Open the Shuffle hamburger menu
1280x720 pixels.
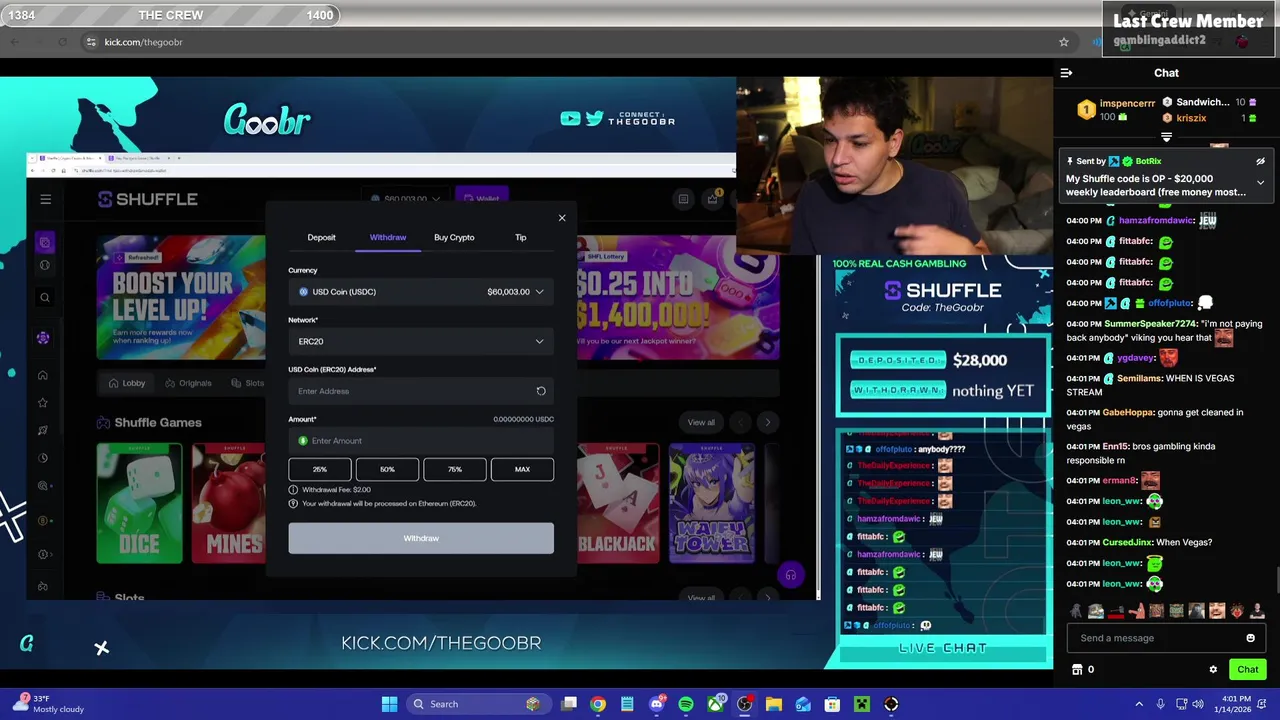click(45, 199)
